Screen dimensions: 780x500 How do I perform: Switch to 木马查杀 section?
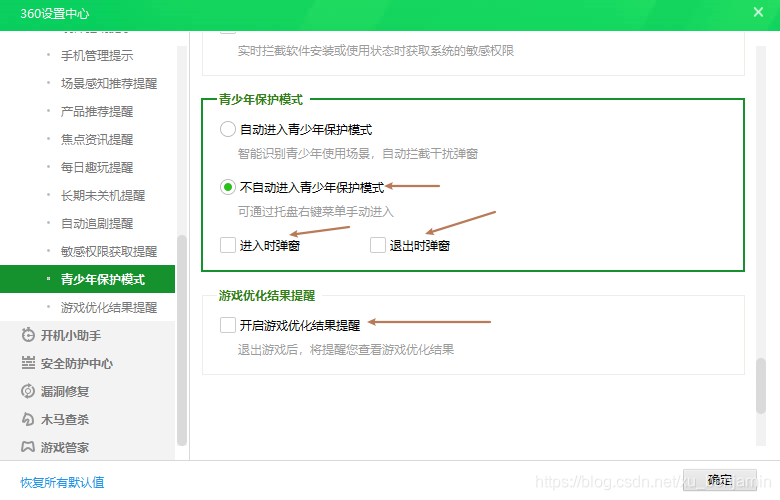coord(88,419)
